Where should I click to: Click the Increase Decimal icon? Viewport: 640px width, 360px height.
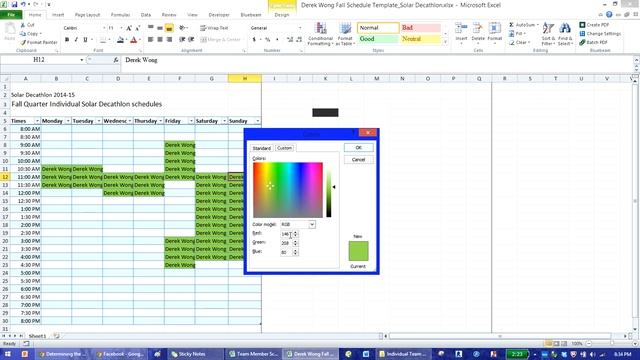click(290, 40)
